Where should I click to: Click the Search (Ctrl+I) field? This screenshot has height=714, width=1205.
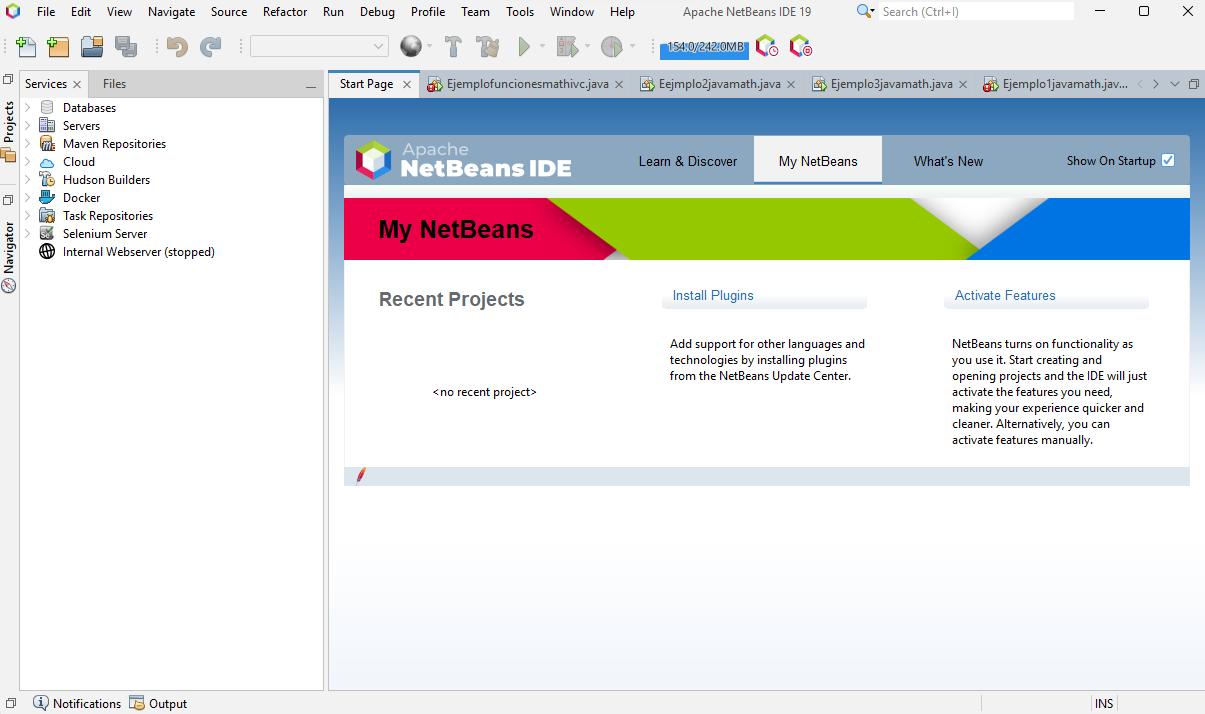pos(975,12)
